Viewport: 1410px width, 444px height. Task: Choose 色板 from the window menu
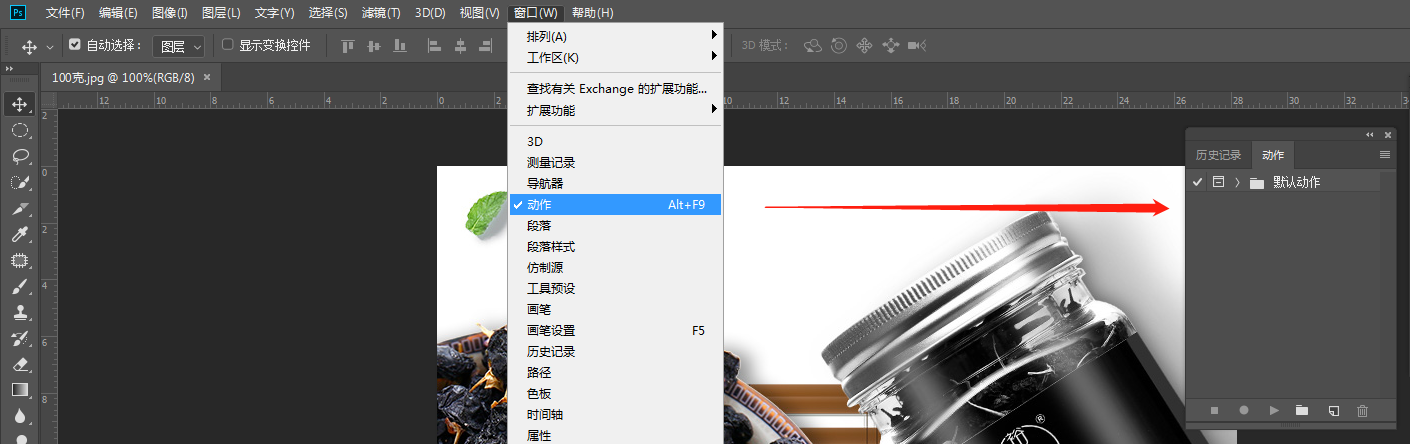tap(615, 393)
